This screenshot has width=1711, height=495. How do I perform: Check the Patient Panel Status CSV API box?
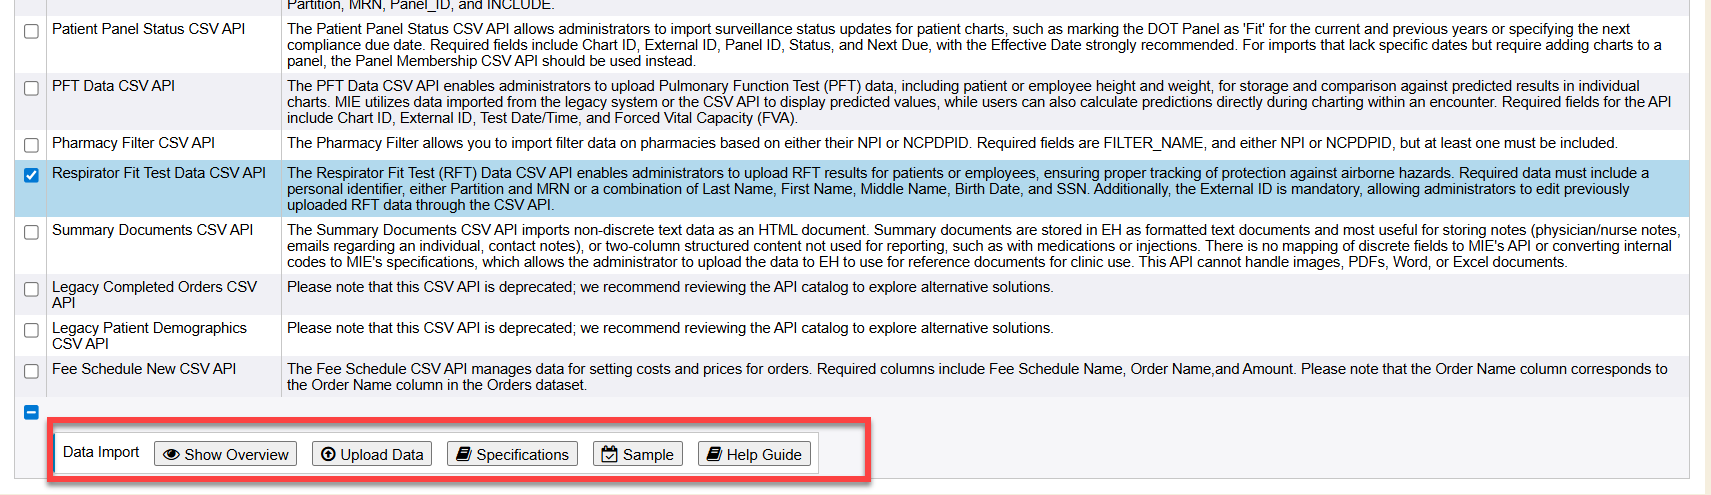(31, 31)
